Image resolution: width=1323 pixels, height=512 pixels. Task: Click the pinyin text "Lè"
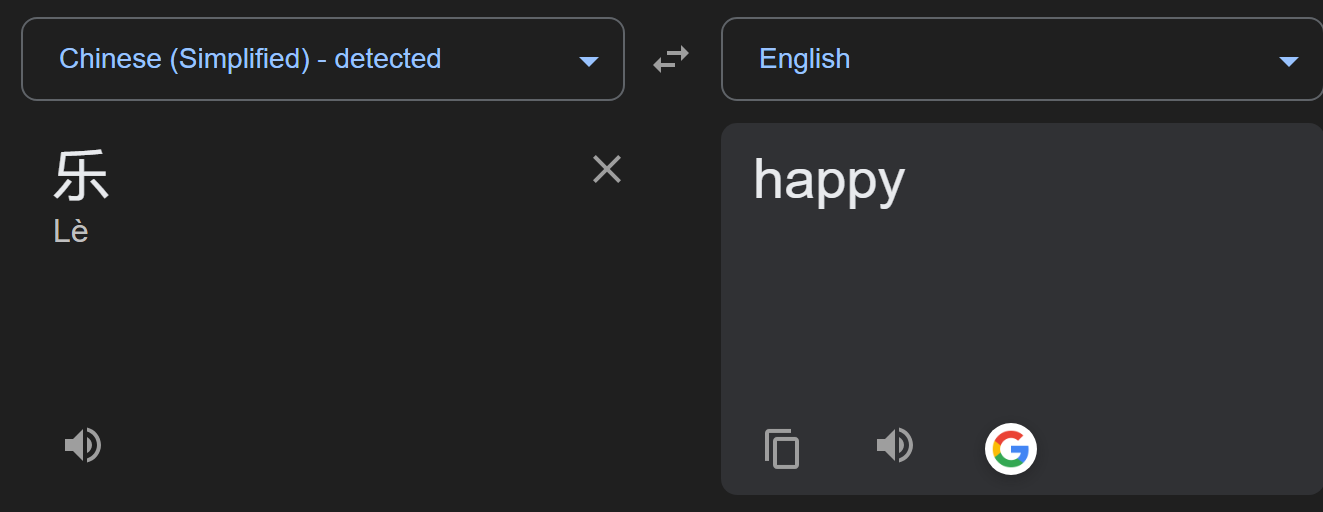(x=71, y=232)
